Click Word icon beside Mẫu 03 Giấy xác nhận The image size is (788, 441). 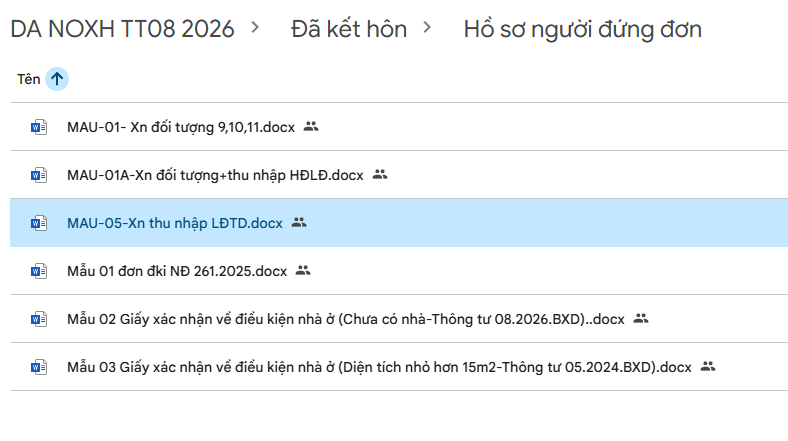point(39,367)
